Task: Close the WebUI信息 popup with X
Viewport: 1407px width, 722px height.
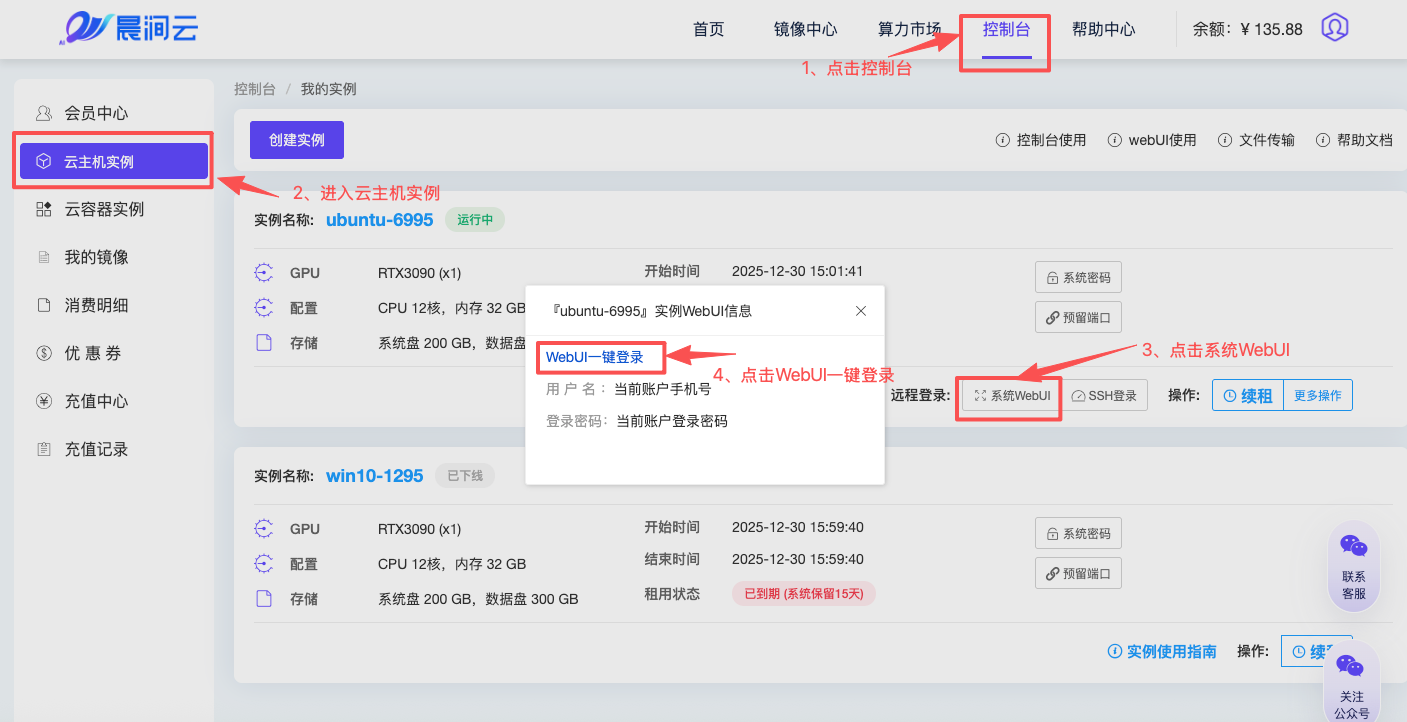Action: [x=861, y=311]
